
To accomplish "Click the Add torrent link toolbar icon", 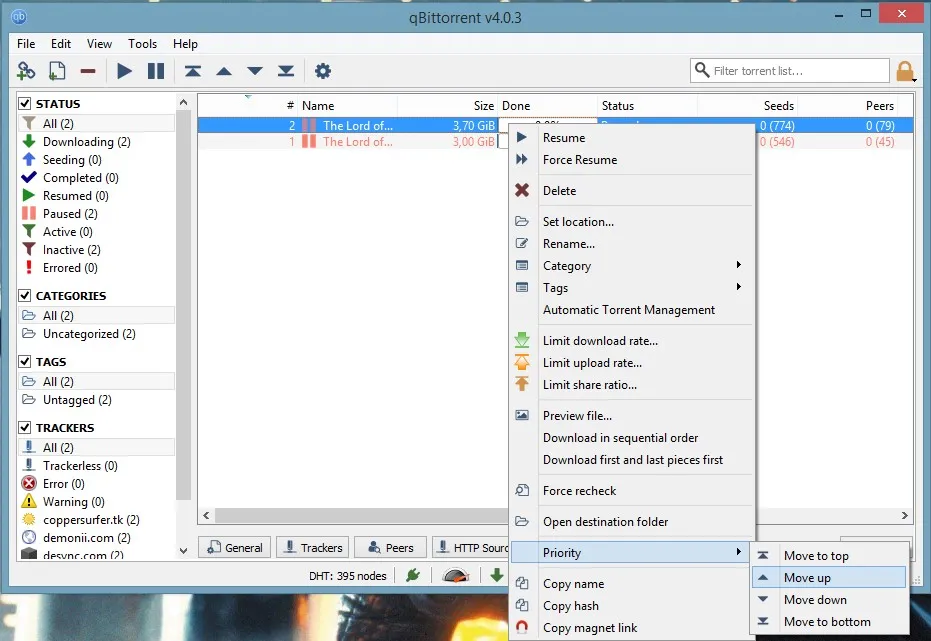I will click(x=26, y=71).
